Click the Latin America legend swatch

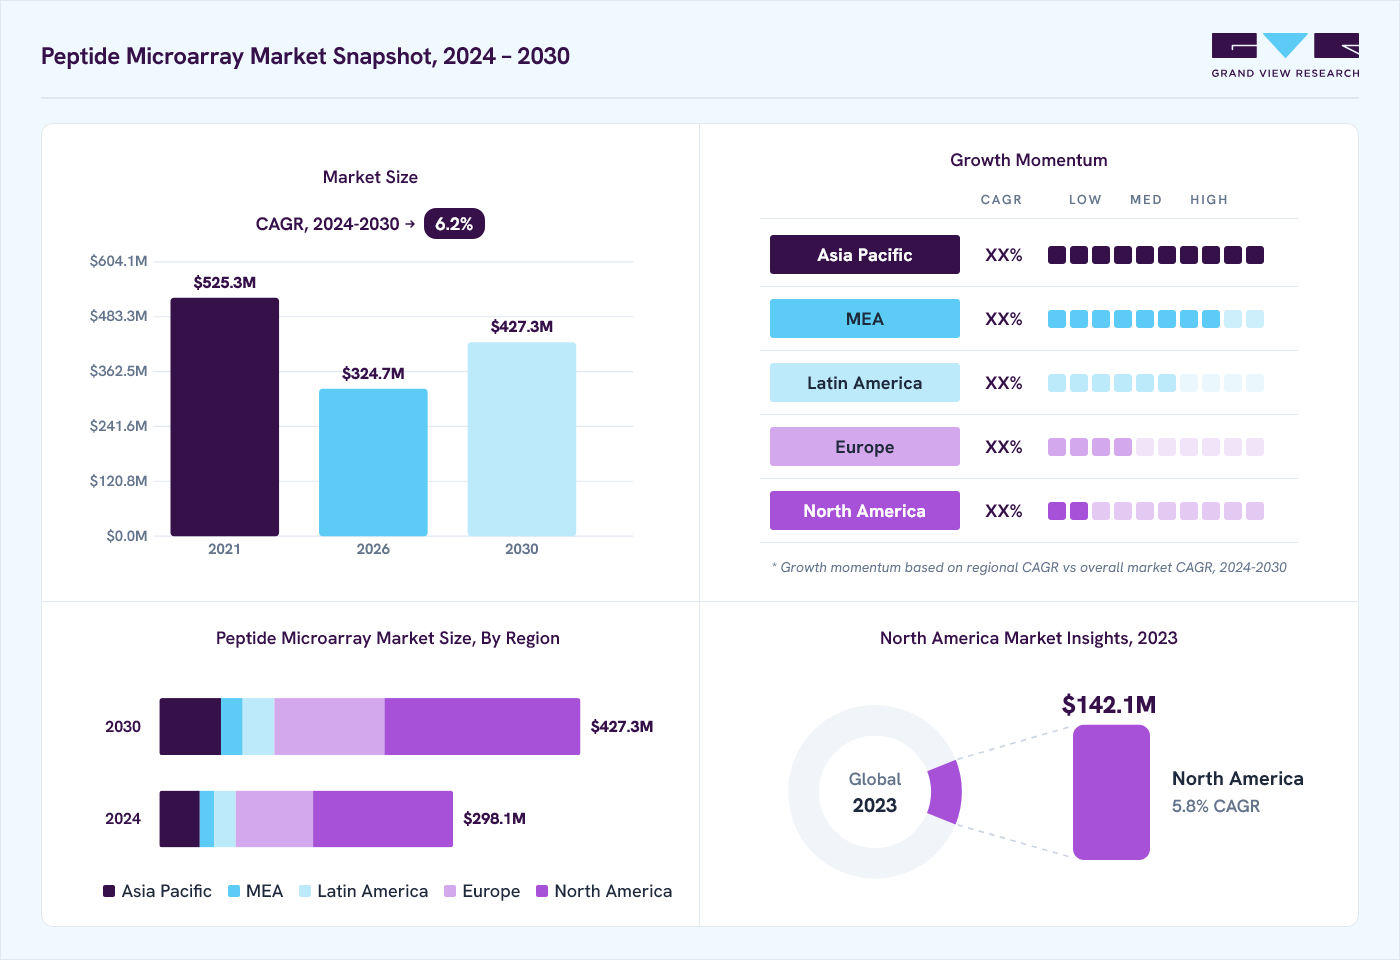[305, 891]
